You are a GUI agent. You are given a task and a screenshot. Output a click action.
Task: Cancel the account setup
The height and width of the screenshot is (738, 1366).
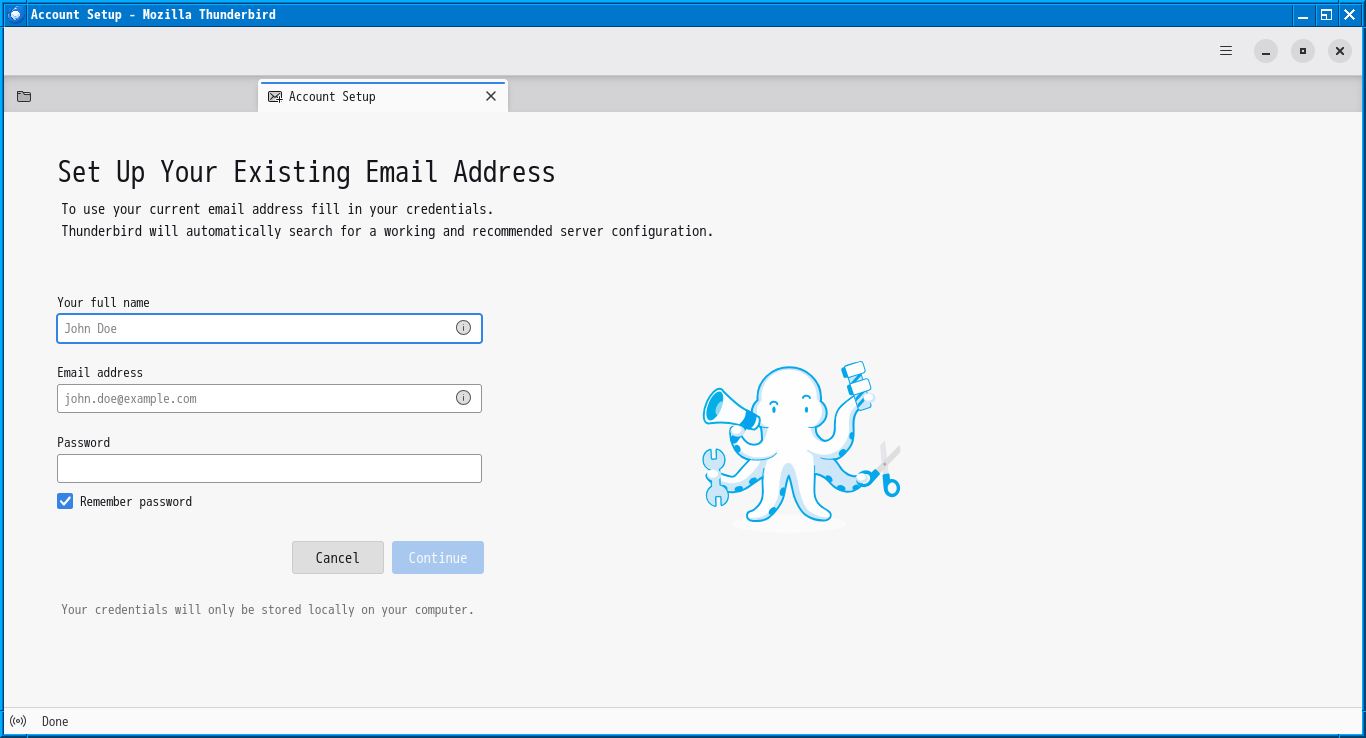pos(338,558)
